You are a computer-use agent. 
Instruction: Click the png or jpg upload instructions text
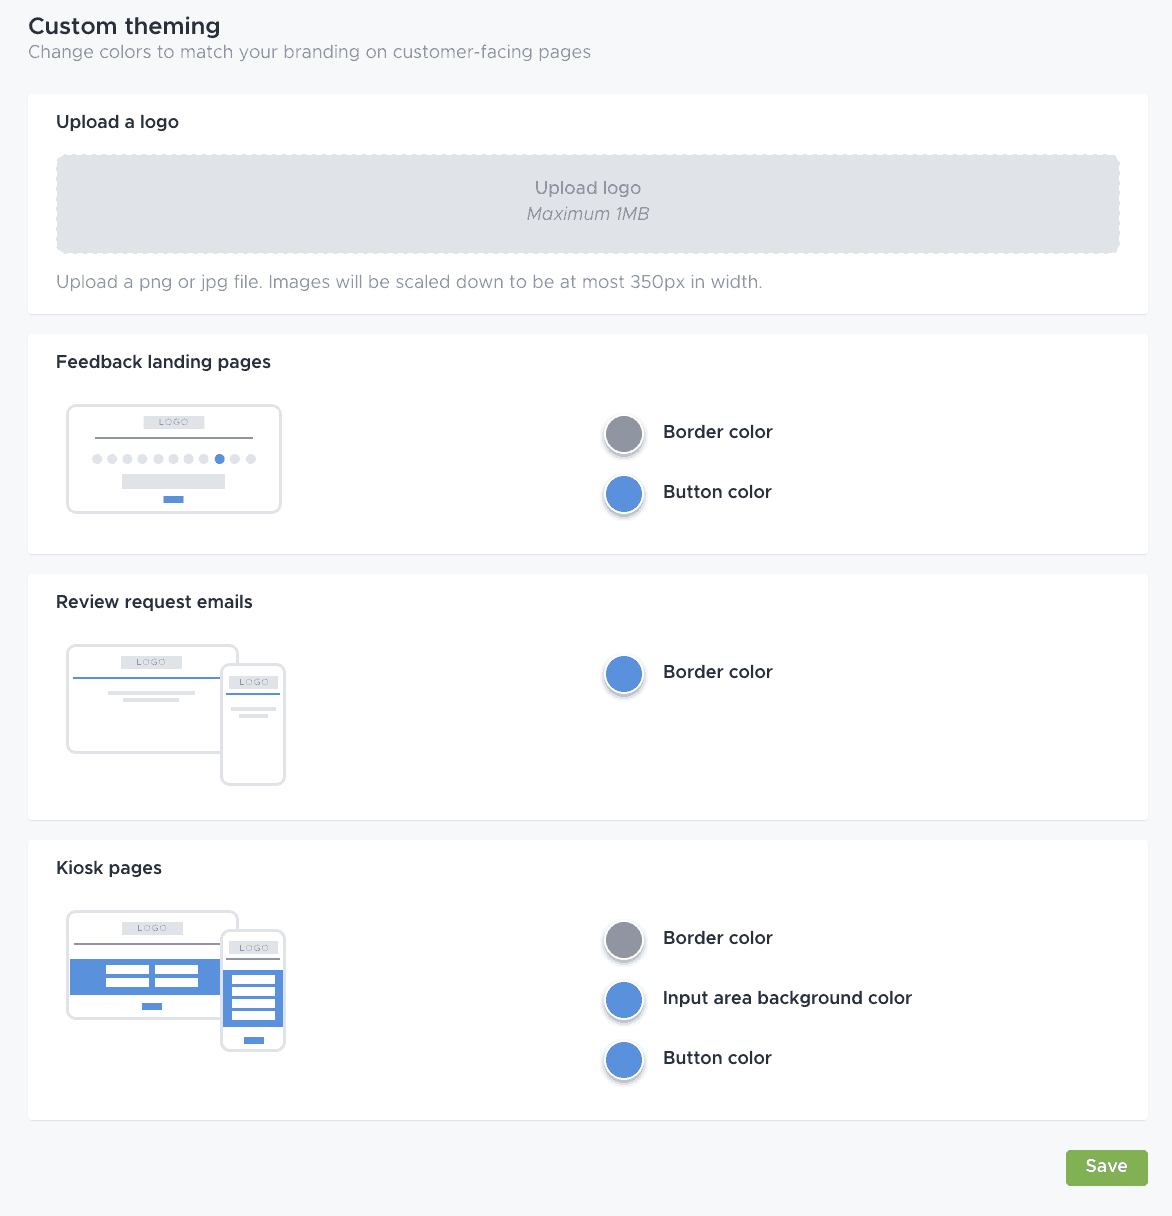pos(409,282)
